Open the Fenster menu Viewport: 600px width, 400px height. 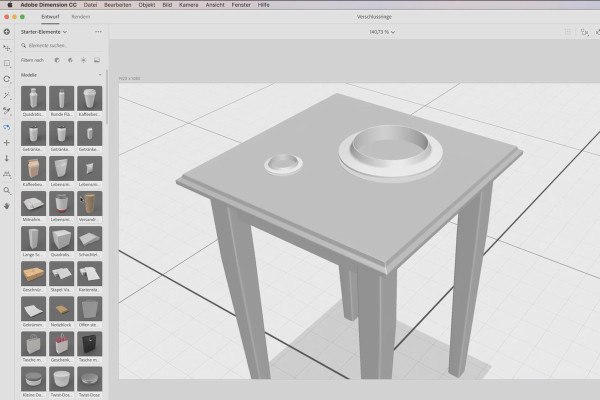241,5
